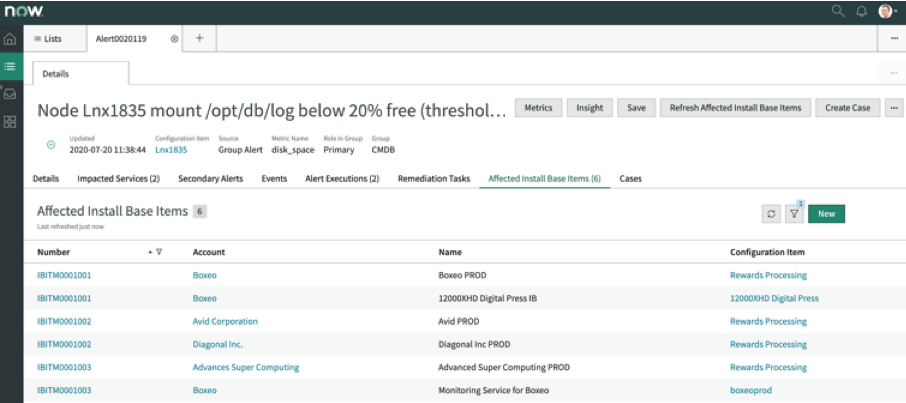Open the Events tab
This screenshot has width=906, height=403.
(274, 179)
